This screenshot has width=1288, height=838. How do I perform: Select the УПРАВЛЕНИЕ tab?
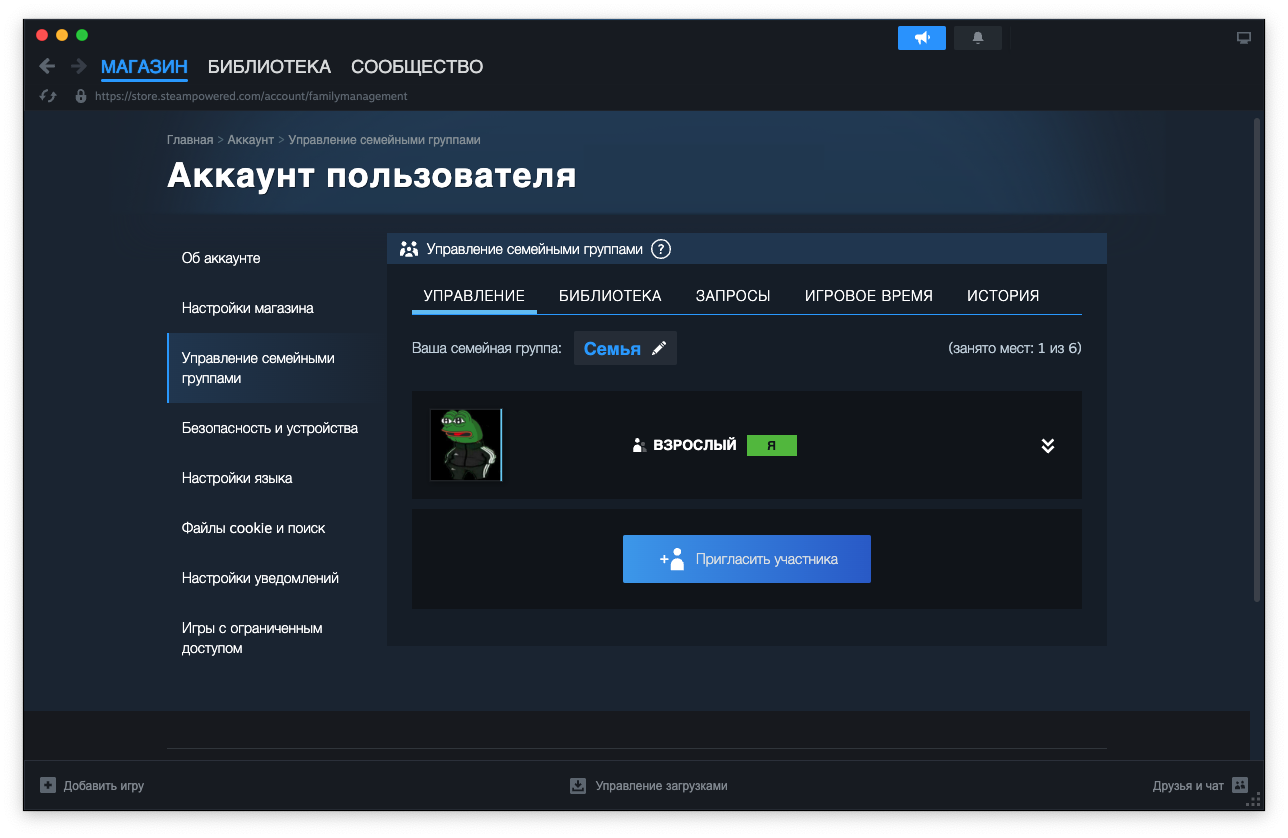474,296
